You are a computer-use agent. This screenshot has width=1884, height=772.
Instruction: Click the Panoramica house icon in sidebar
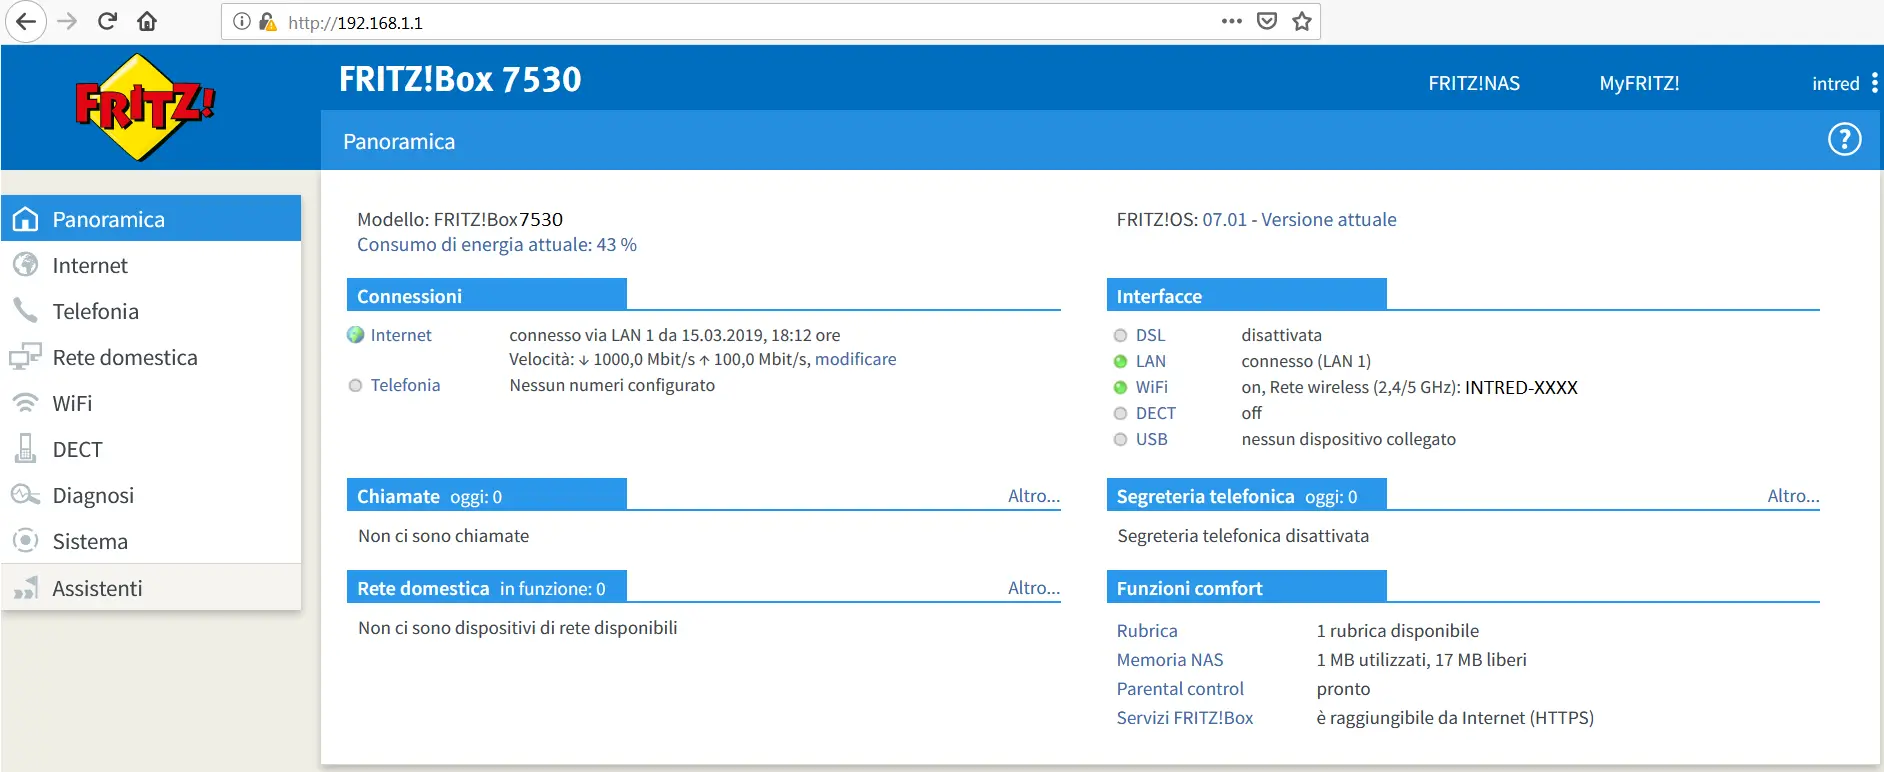[26, 219]
